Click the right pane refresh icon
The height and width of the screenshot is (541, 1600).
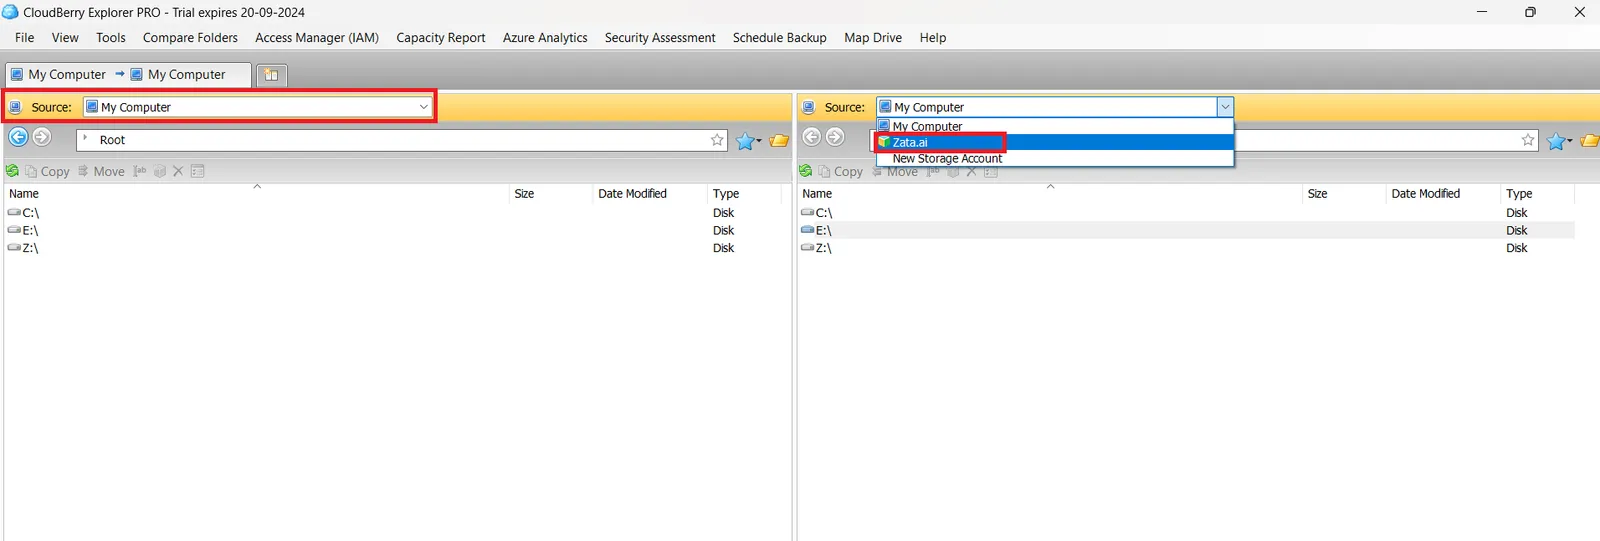point(805,171)
